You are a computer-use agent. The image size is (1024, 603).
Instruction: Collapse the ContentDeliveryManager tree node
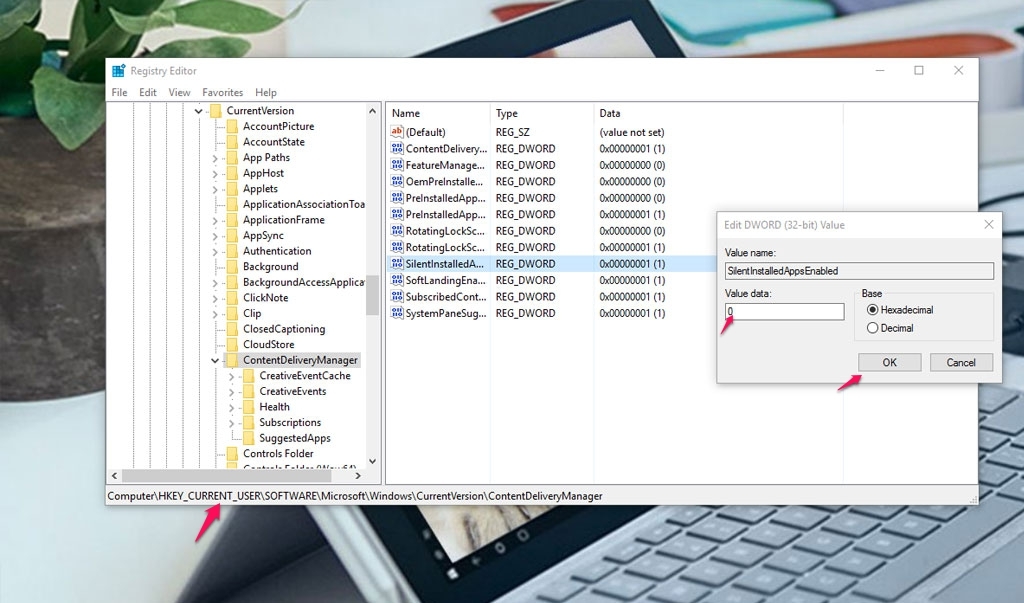(x=215, y=359)
